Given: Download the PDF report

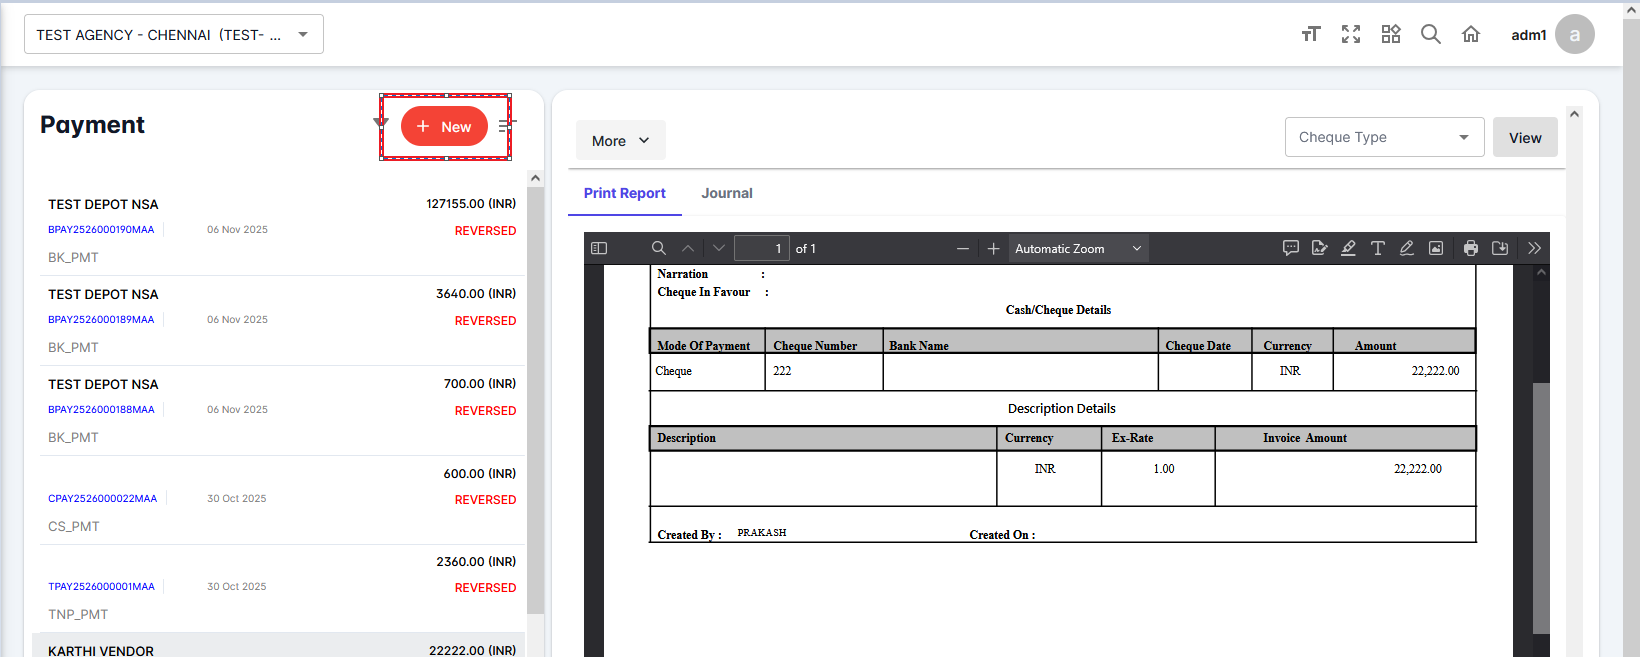Looking at the screenshot, I should point(1499,248).
